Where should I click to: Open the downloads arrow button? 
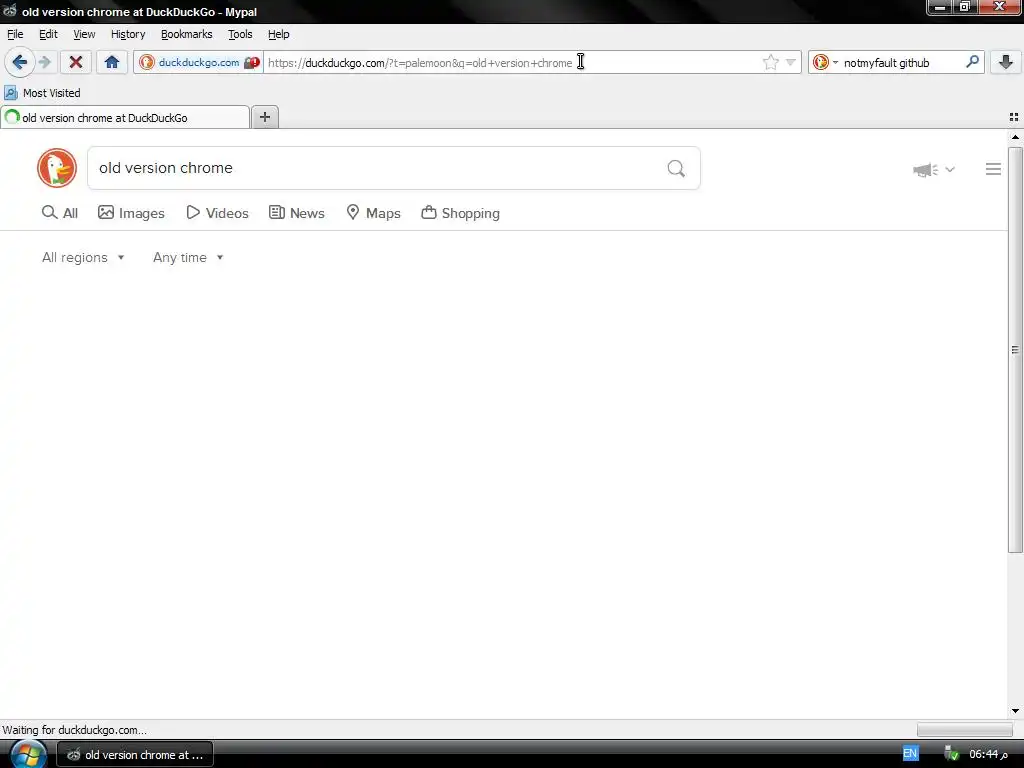pos(1006,62)
